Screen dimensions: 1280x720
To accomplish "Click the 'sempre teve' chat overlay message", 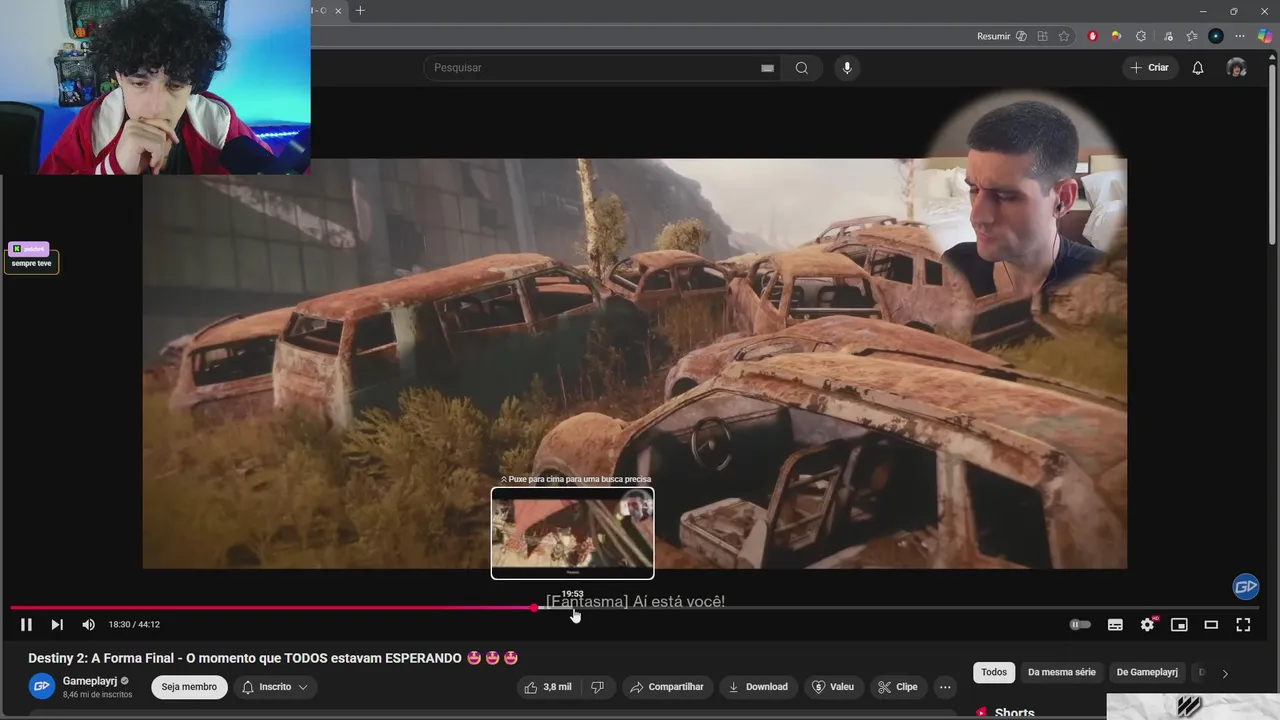I will tap(31, 263).
